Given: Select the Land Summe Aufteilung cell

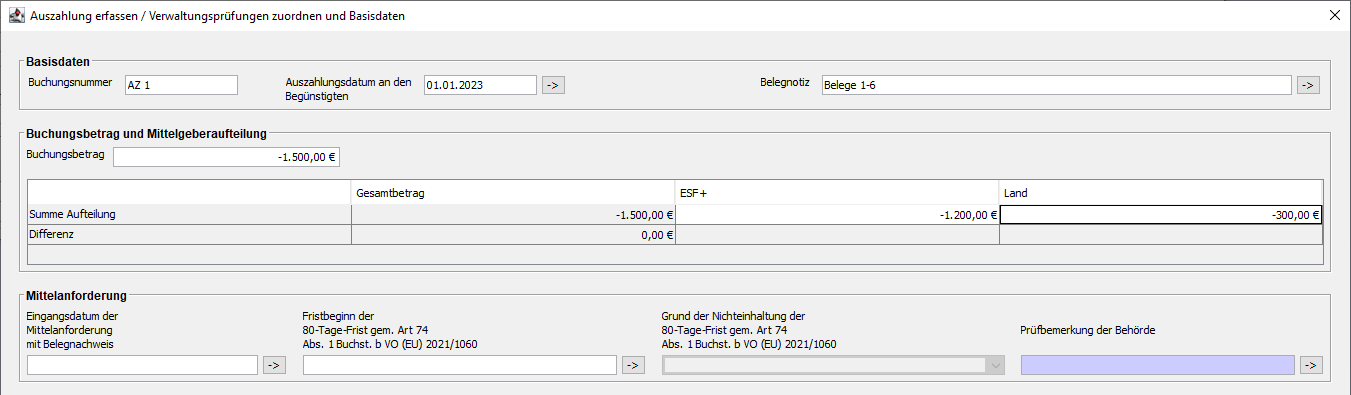Looking at the screenshot, I should (x=1161, y=214).
